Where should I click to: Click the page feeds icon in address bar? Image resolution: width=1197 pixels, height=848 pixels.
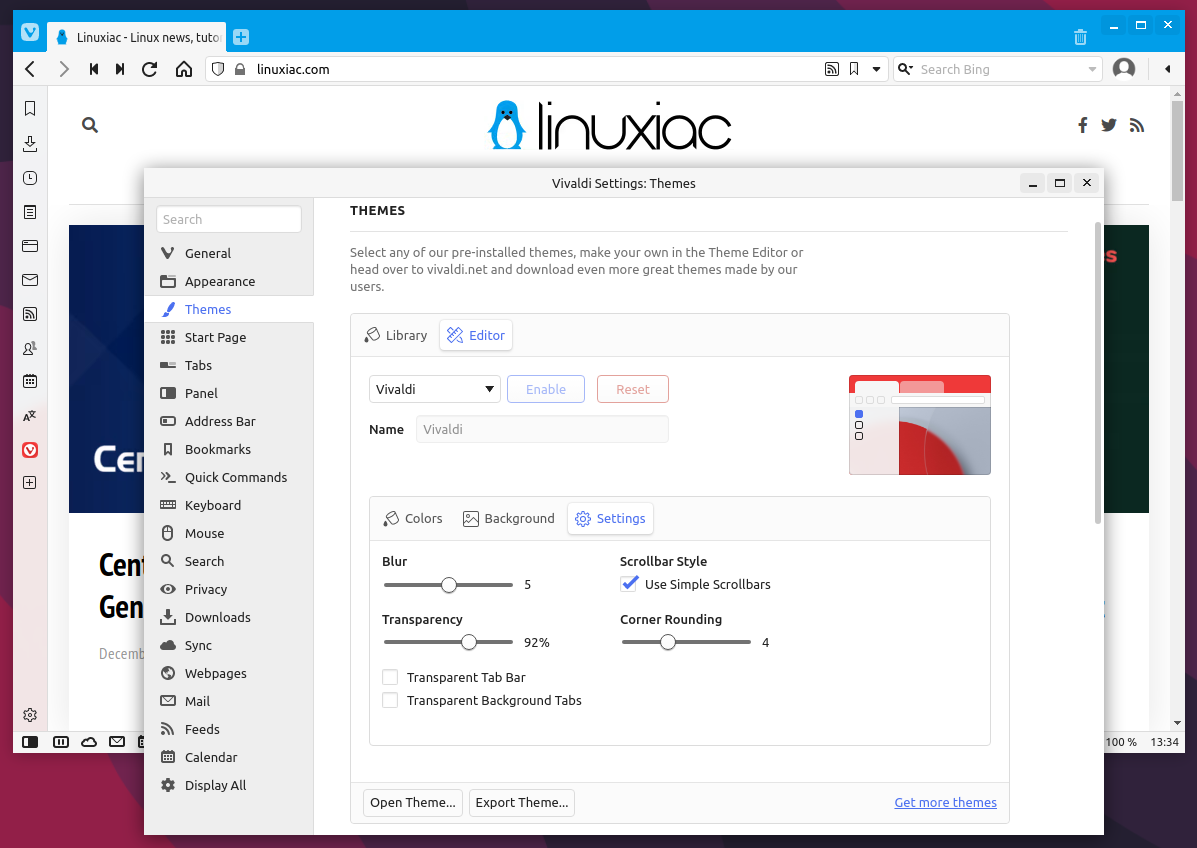click(x=832, y=69)
